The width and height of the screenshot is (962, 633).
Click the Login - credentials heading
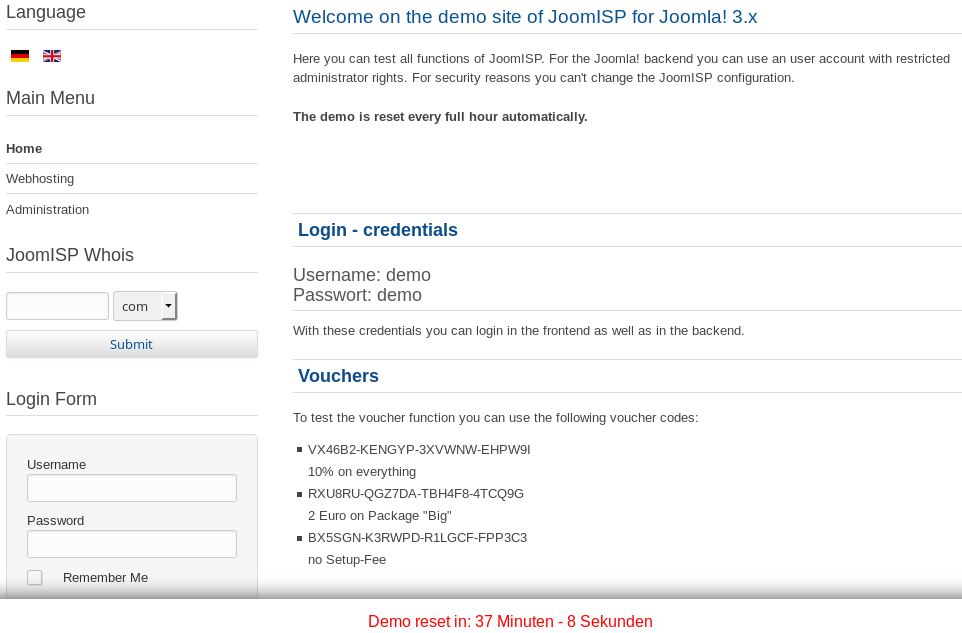[378, 230]
